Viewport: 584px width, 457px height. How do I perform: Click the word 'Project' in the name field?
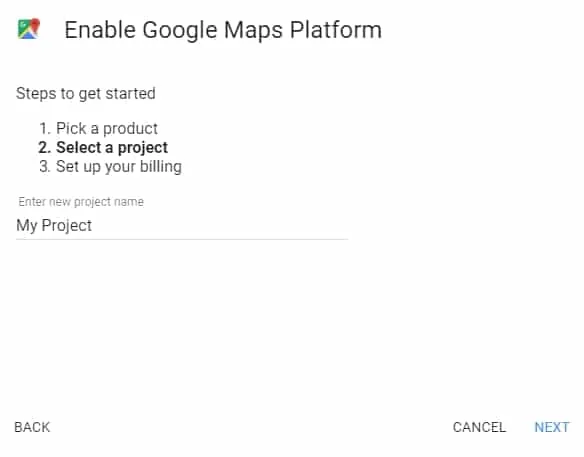click(x=67, y=226)
